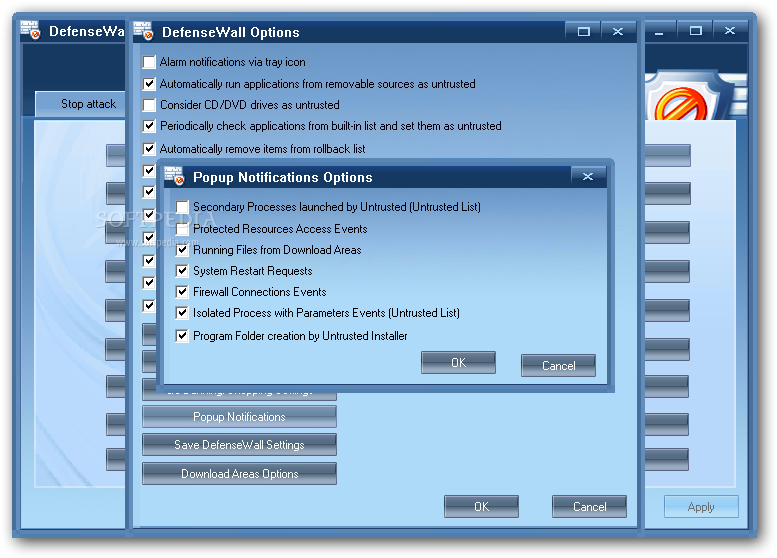Click Apply in the main DefenseWall window
The height and width of the screenshot is (558, 777).
701,506
